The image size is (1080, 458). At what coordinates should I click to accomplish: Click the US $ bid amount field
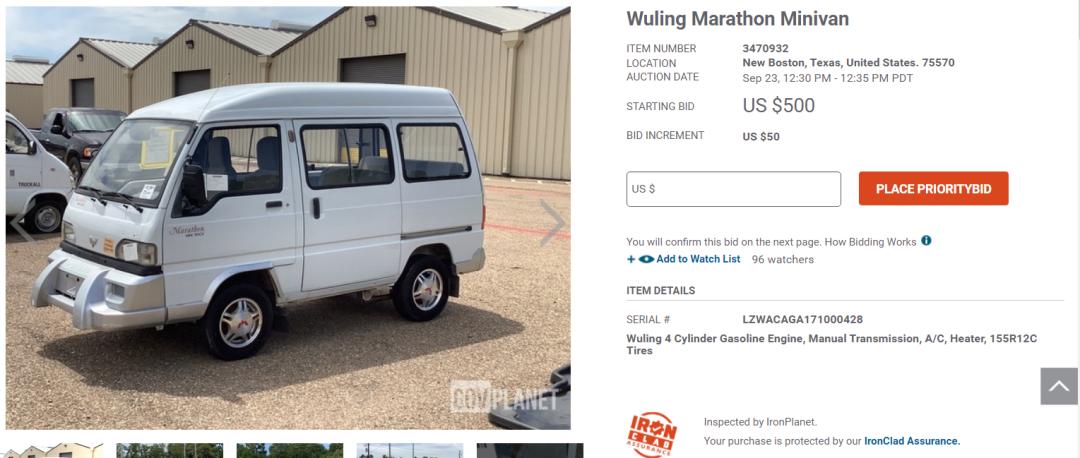coord(734,189)
